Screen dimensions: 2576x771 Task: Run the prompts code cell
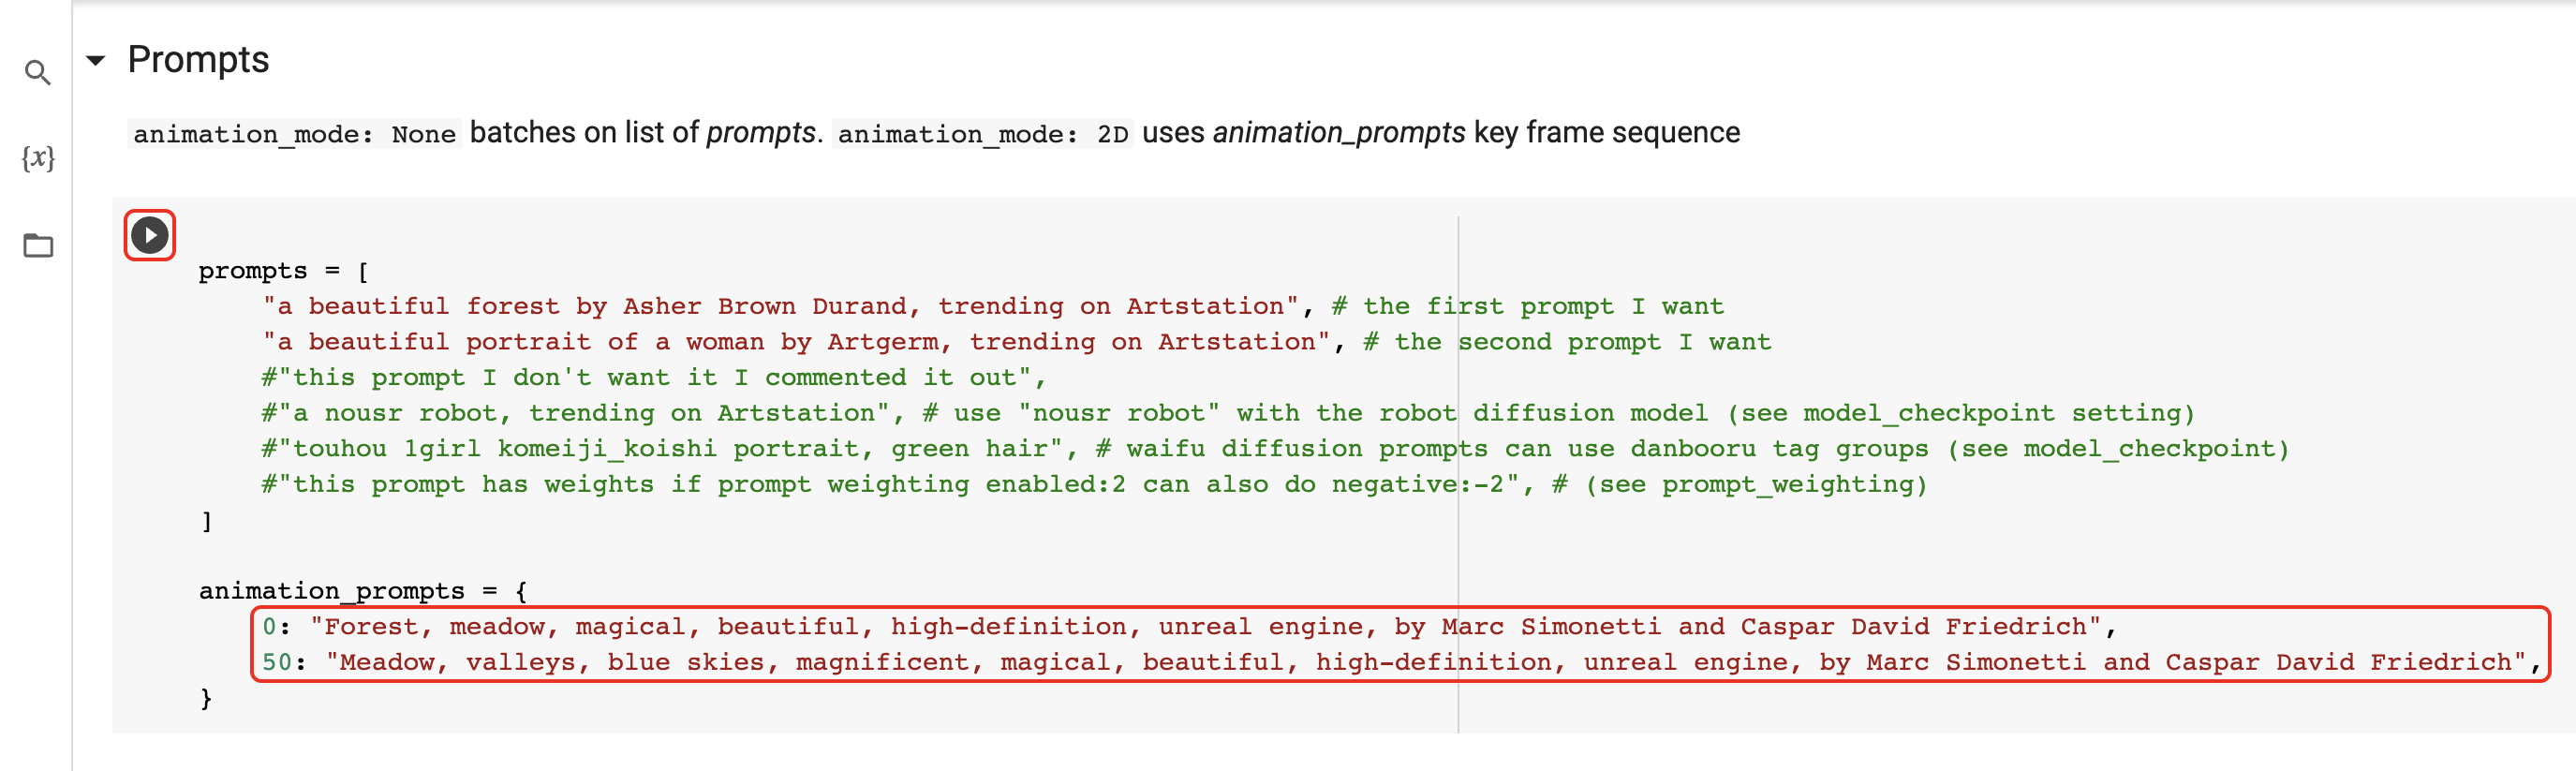coord(150,235)
